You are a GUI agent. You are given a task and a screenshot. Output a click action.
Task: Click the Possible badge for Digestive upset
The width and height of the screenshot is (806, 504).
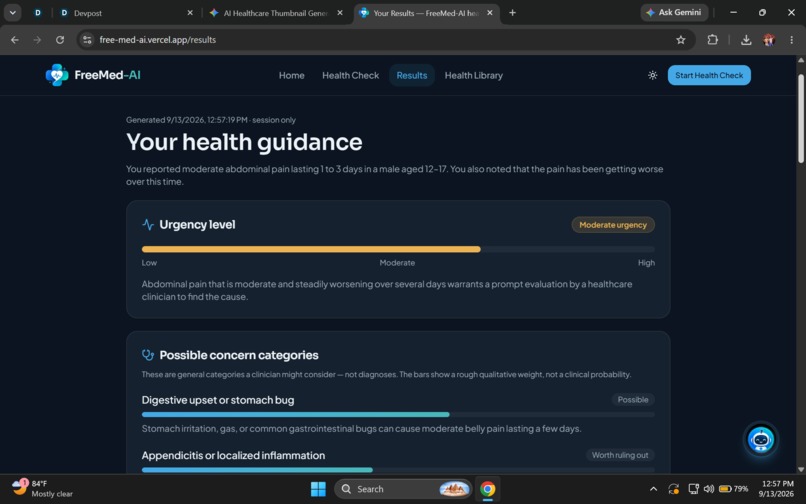pyautogui.click(x=633, y=400)
